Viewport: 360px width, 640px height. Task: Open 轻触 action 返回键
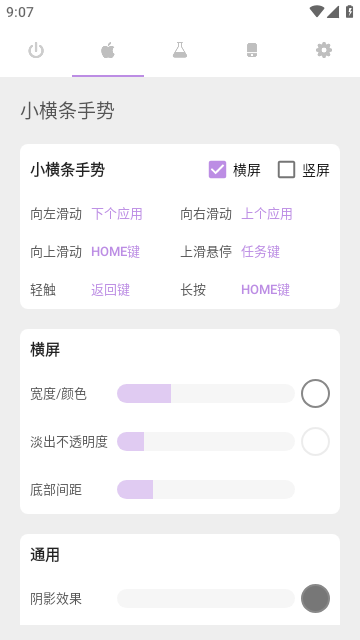tap(110, 290)
